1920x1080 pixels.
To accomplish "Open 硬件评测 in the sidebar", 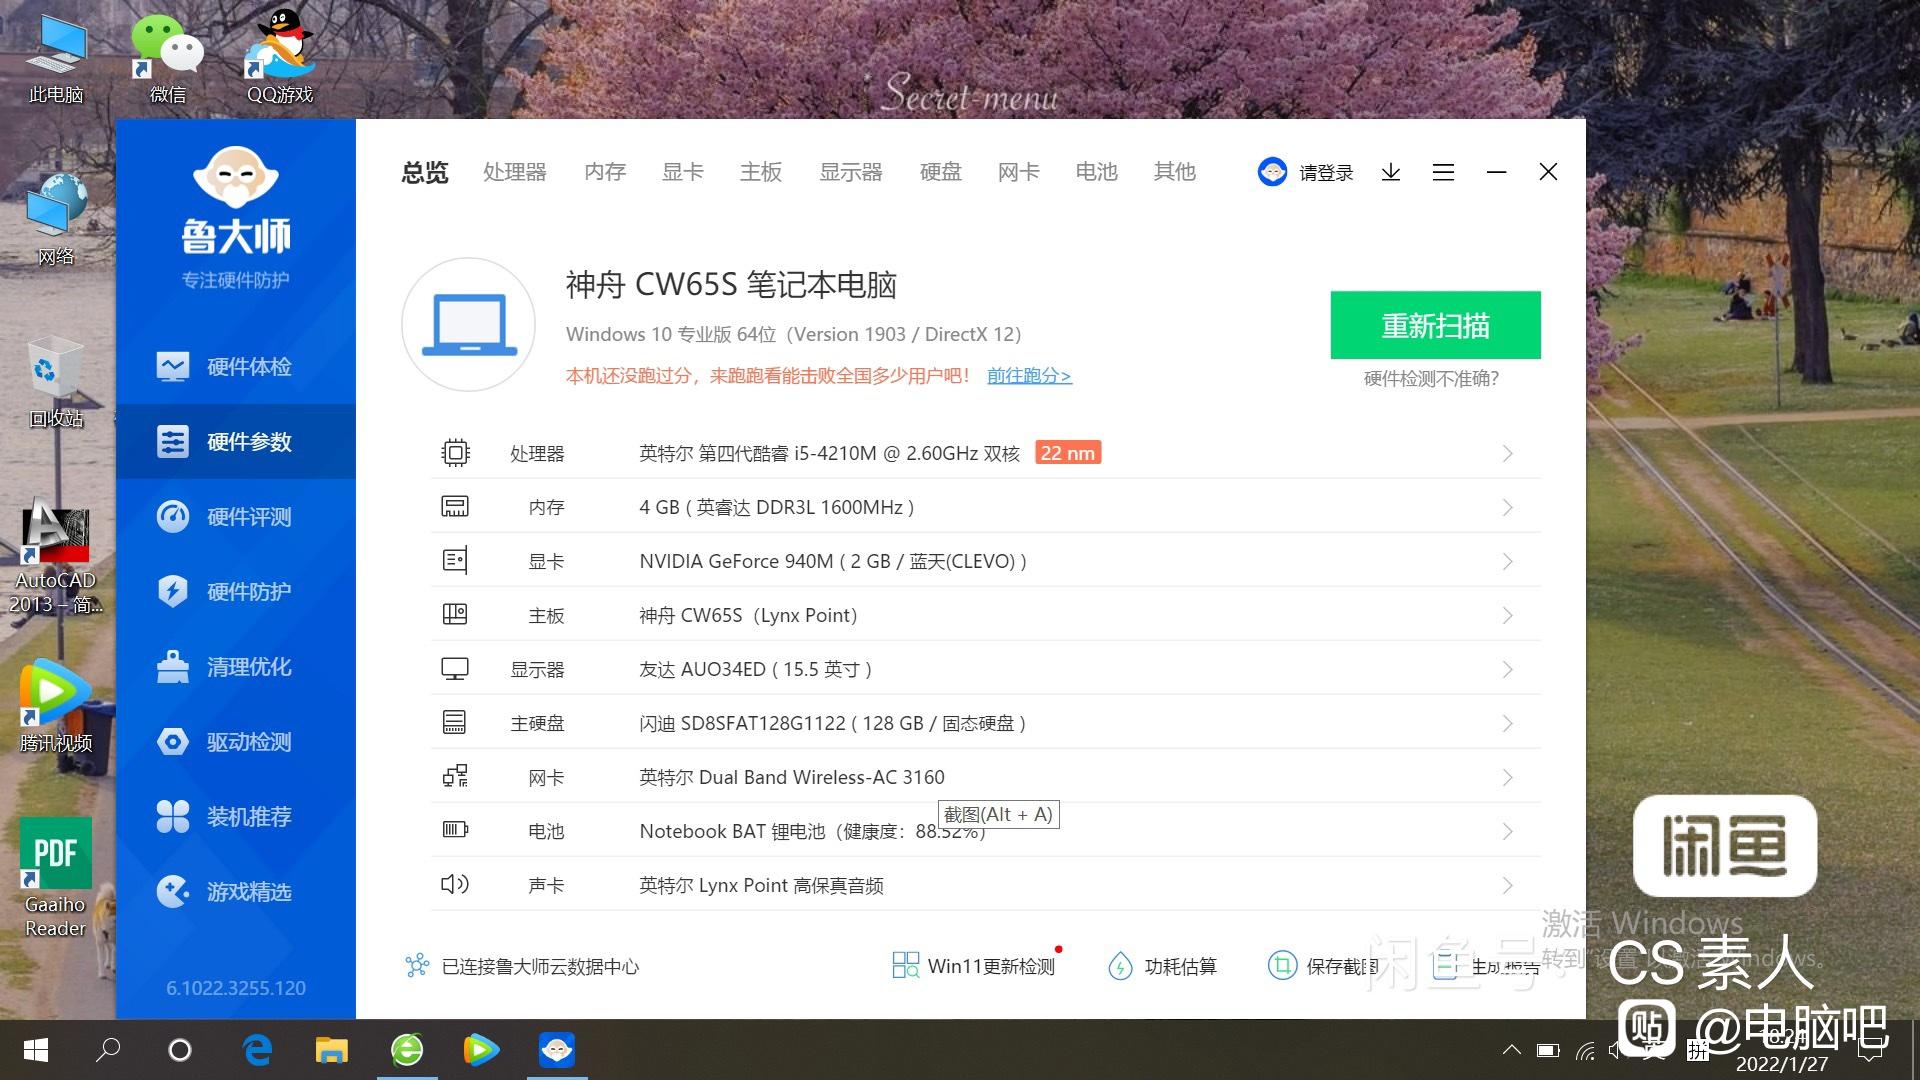I will 236,517.
